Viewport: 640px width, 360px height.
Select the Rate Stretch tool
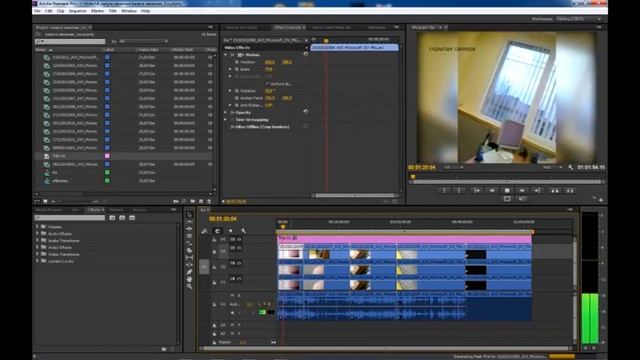point(189,243)
